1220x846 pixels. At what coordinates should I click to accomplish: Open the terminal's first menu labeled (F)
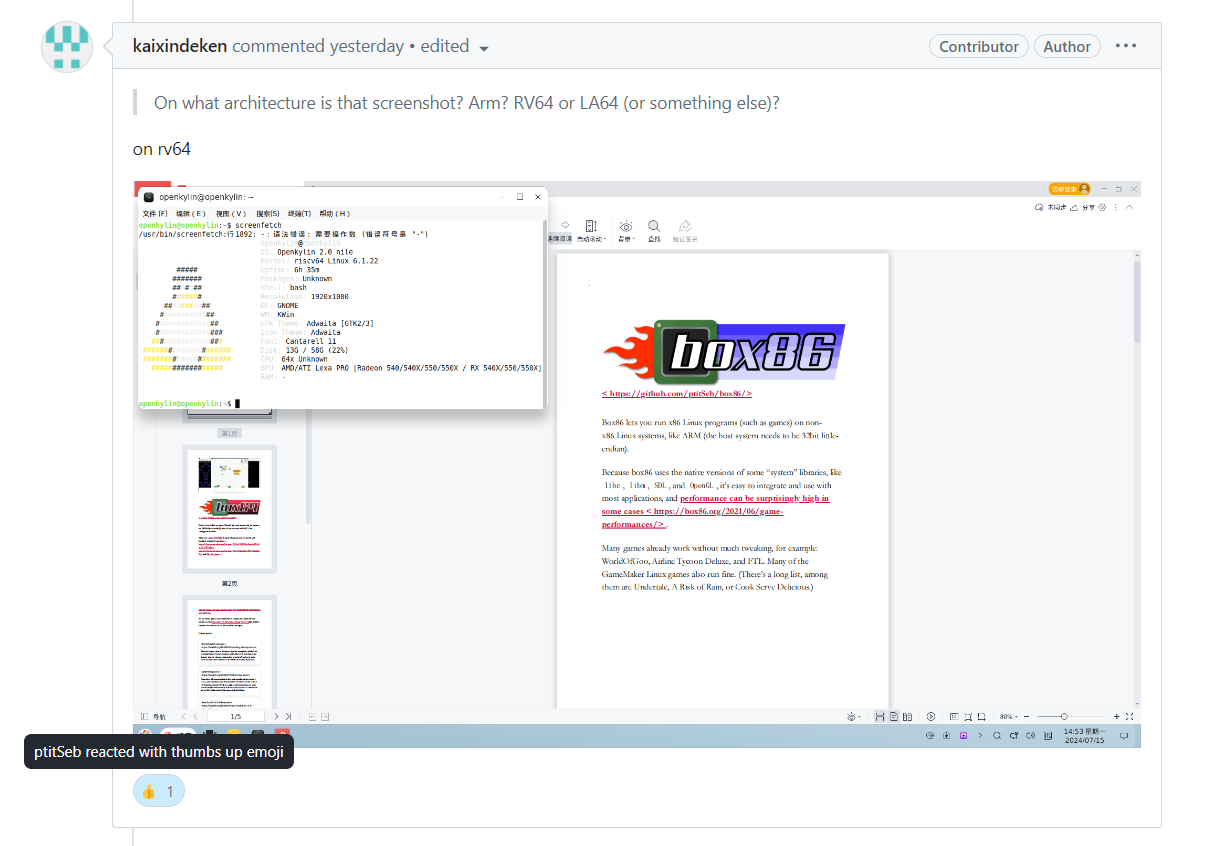(x=155, y=213)
